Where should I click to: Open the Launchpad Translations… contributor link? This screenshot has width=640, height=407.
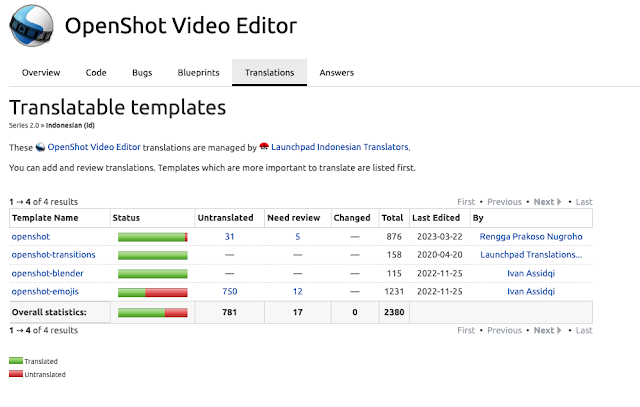pos(531,255)
